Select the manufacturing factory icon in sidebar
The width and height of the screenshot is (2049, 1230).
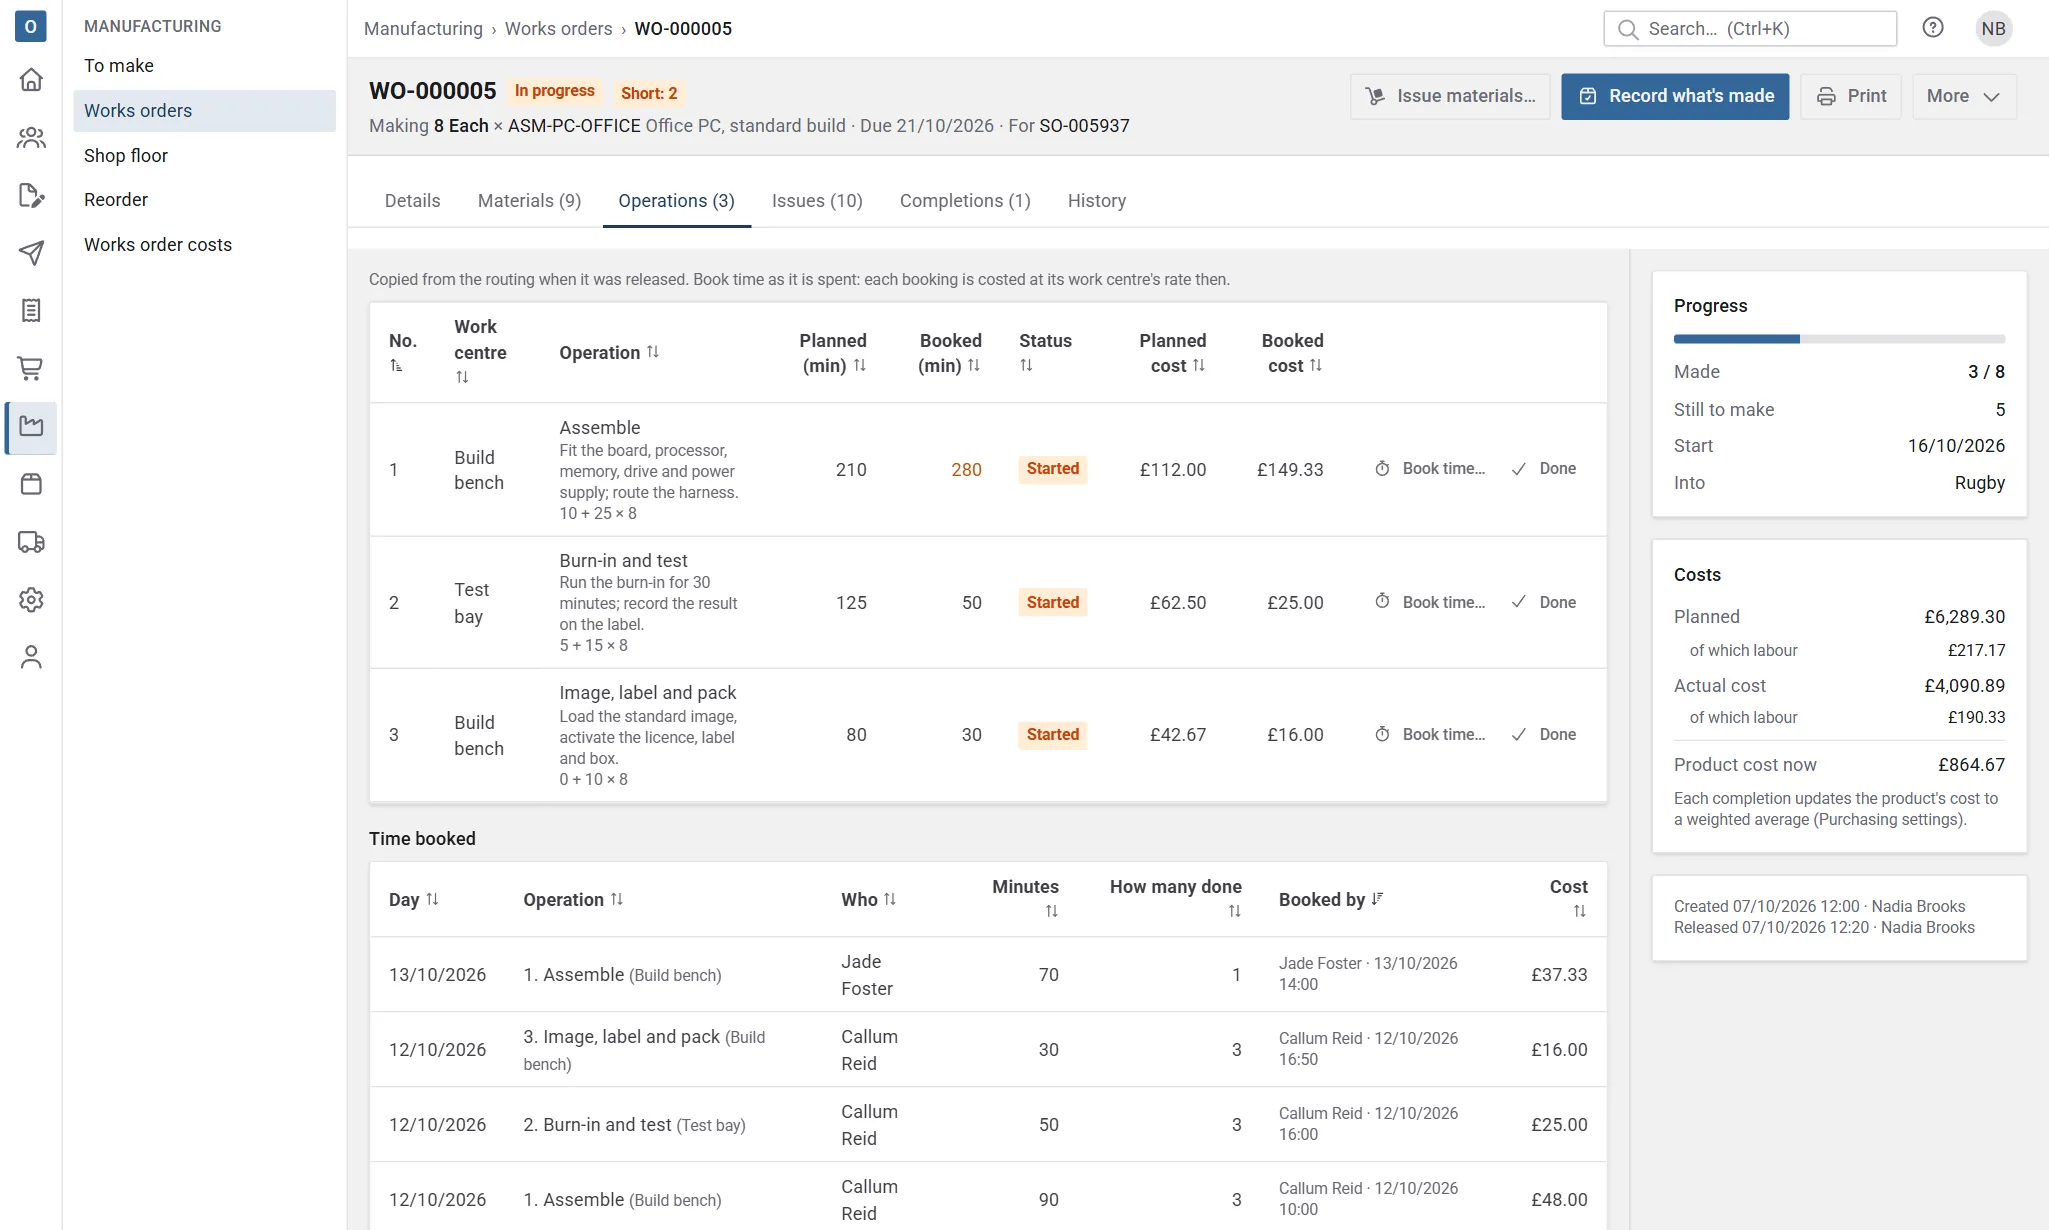pos(31,427)
